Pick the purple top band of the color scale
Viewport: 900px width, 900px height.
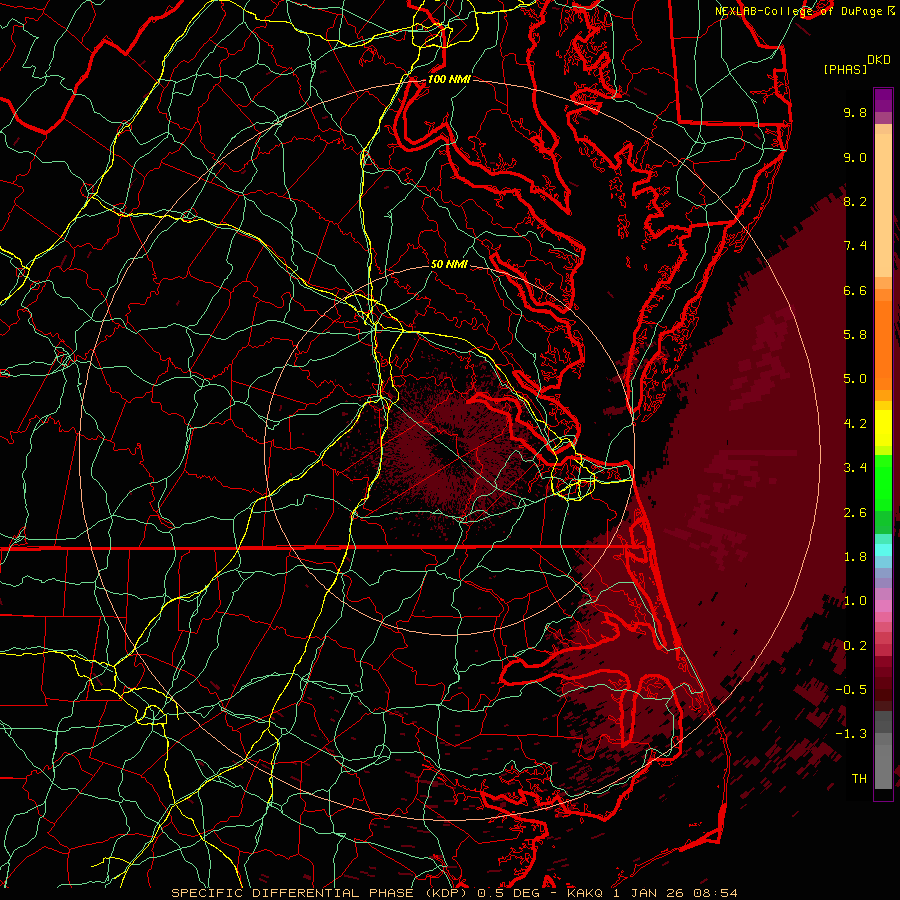pos(883,100)
